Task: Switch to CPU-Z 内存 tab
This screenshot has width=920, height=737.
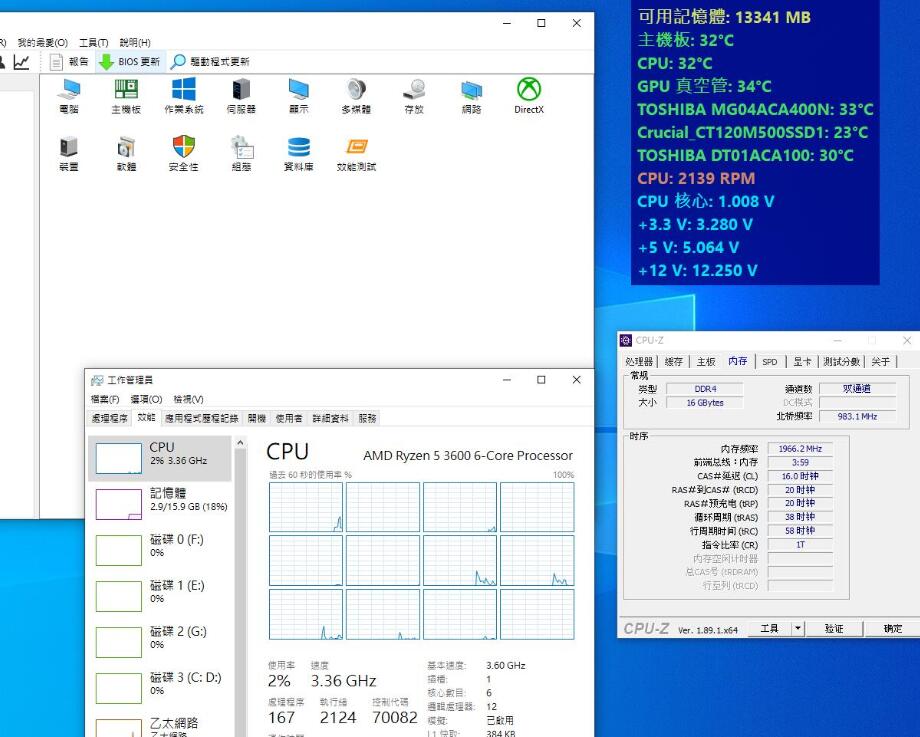Action: click(738, 361)
